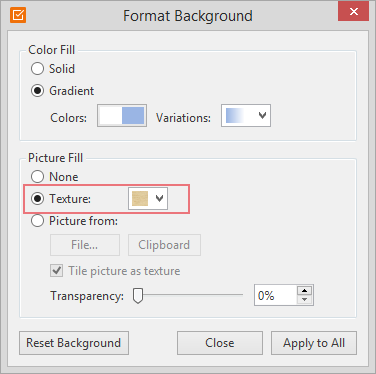Close the Format Background dialog with X
376x374 pixels.
[353, 12]
